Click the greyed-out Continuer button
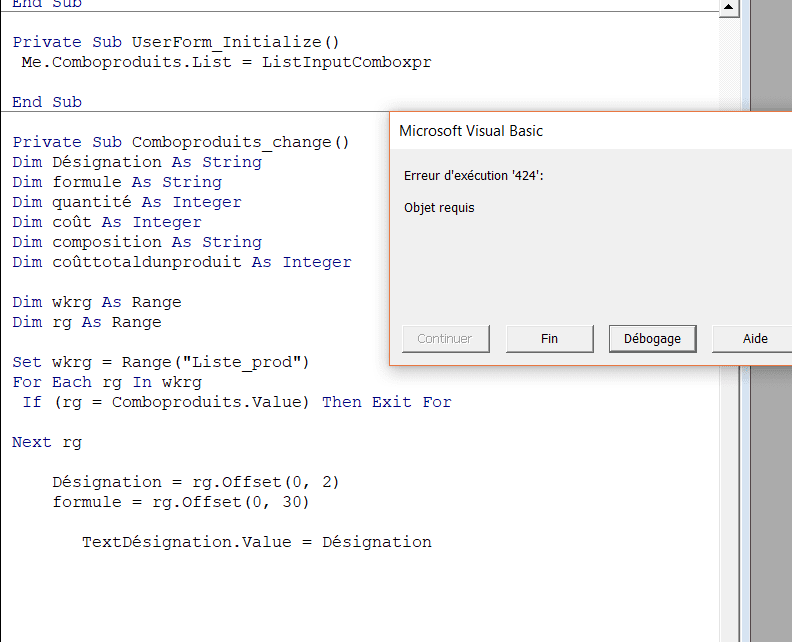Screen dimensions: 792x642 (445, 339)
